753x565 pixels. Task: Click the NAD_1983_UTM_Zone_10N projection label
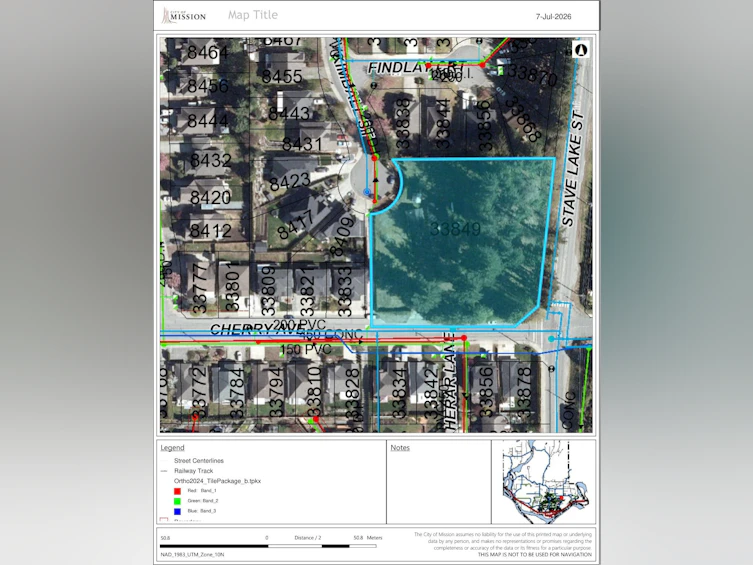click(192, 555)
